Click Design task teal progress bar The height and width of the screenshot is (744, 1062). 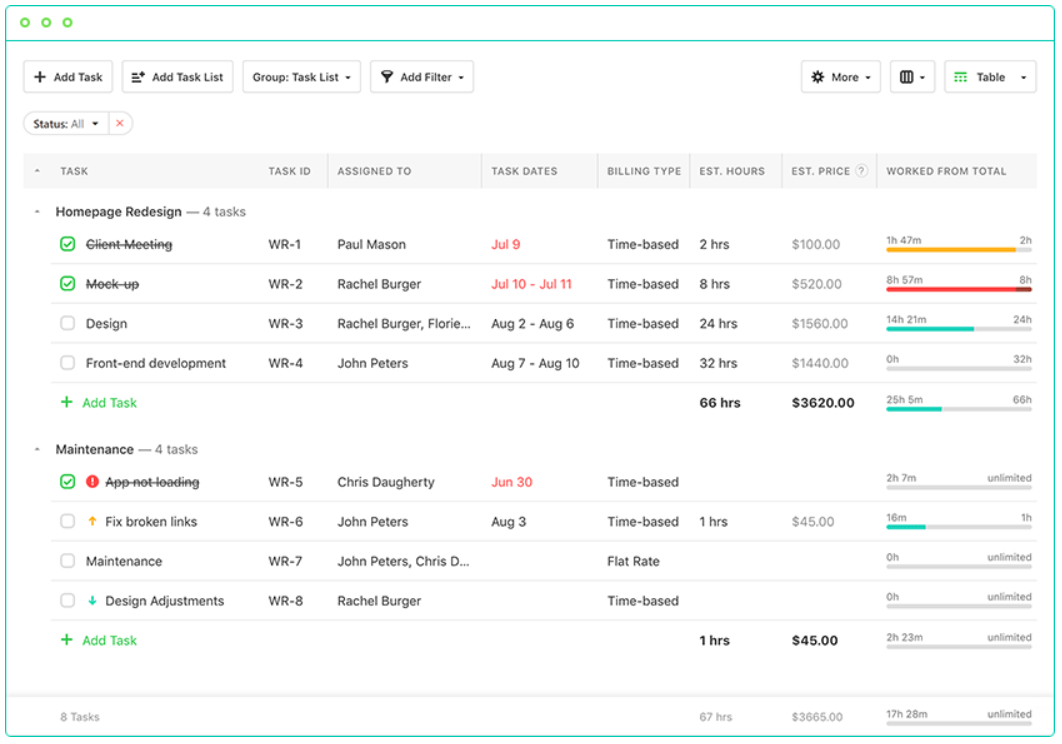[x=958, y=329]
